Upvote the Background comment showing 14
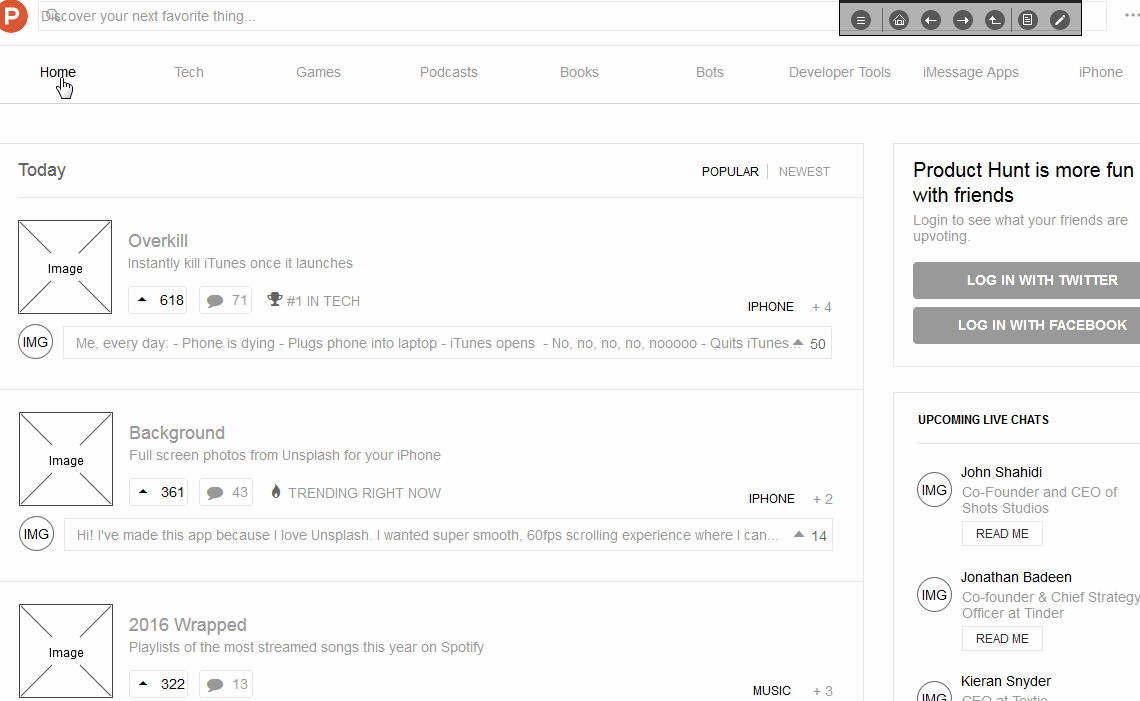The height and width of the screenshot is (701, 1140). 810,535
